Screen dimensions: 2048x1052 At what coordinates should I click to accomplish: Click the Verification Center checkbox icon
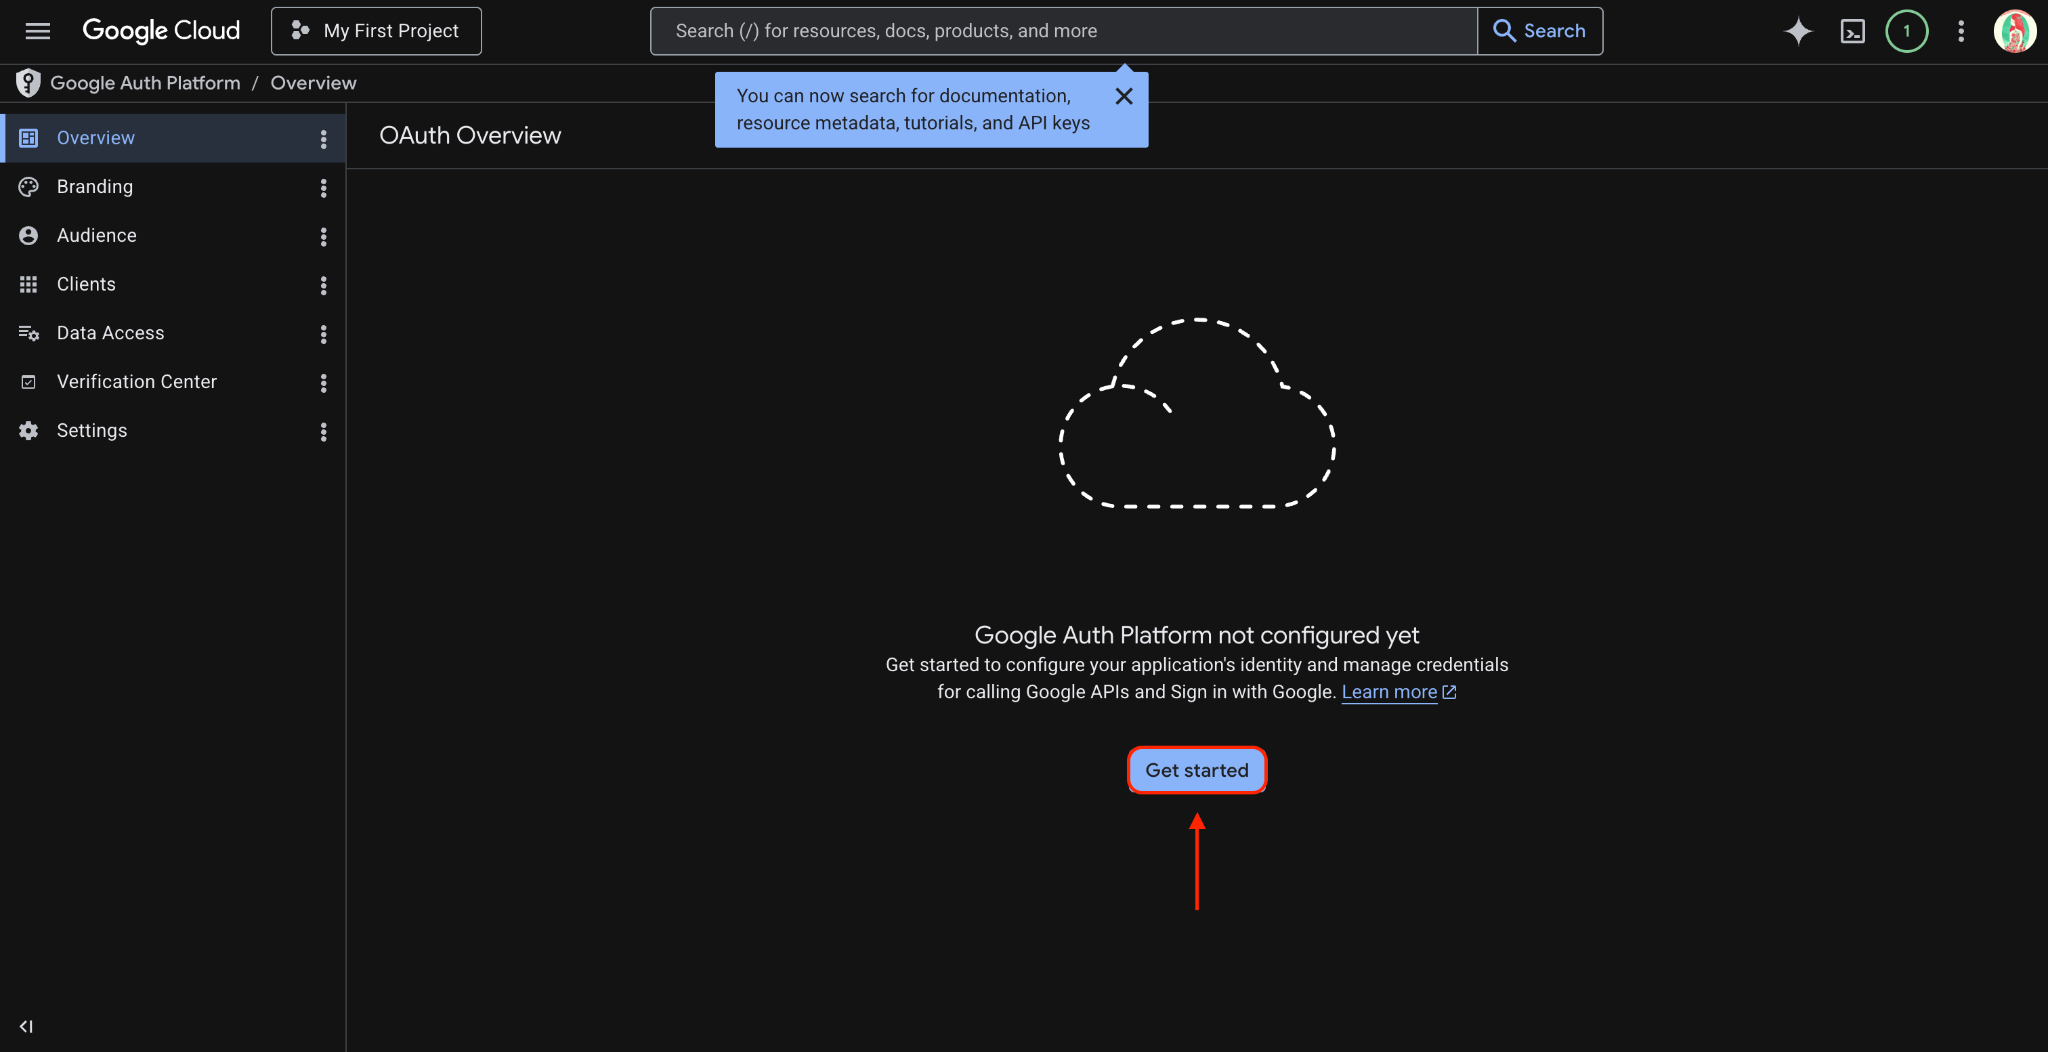(x=29, y=382)
